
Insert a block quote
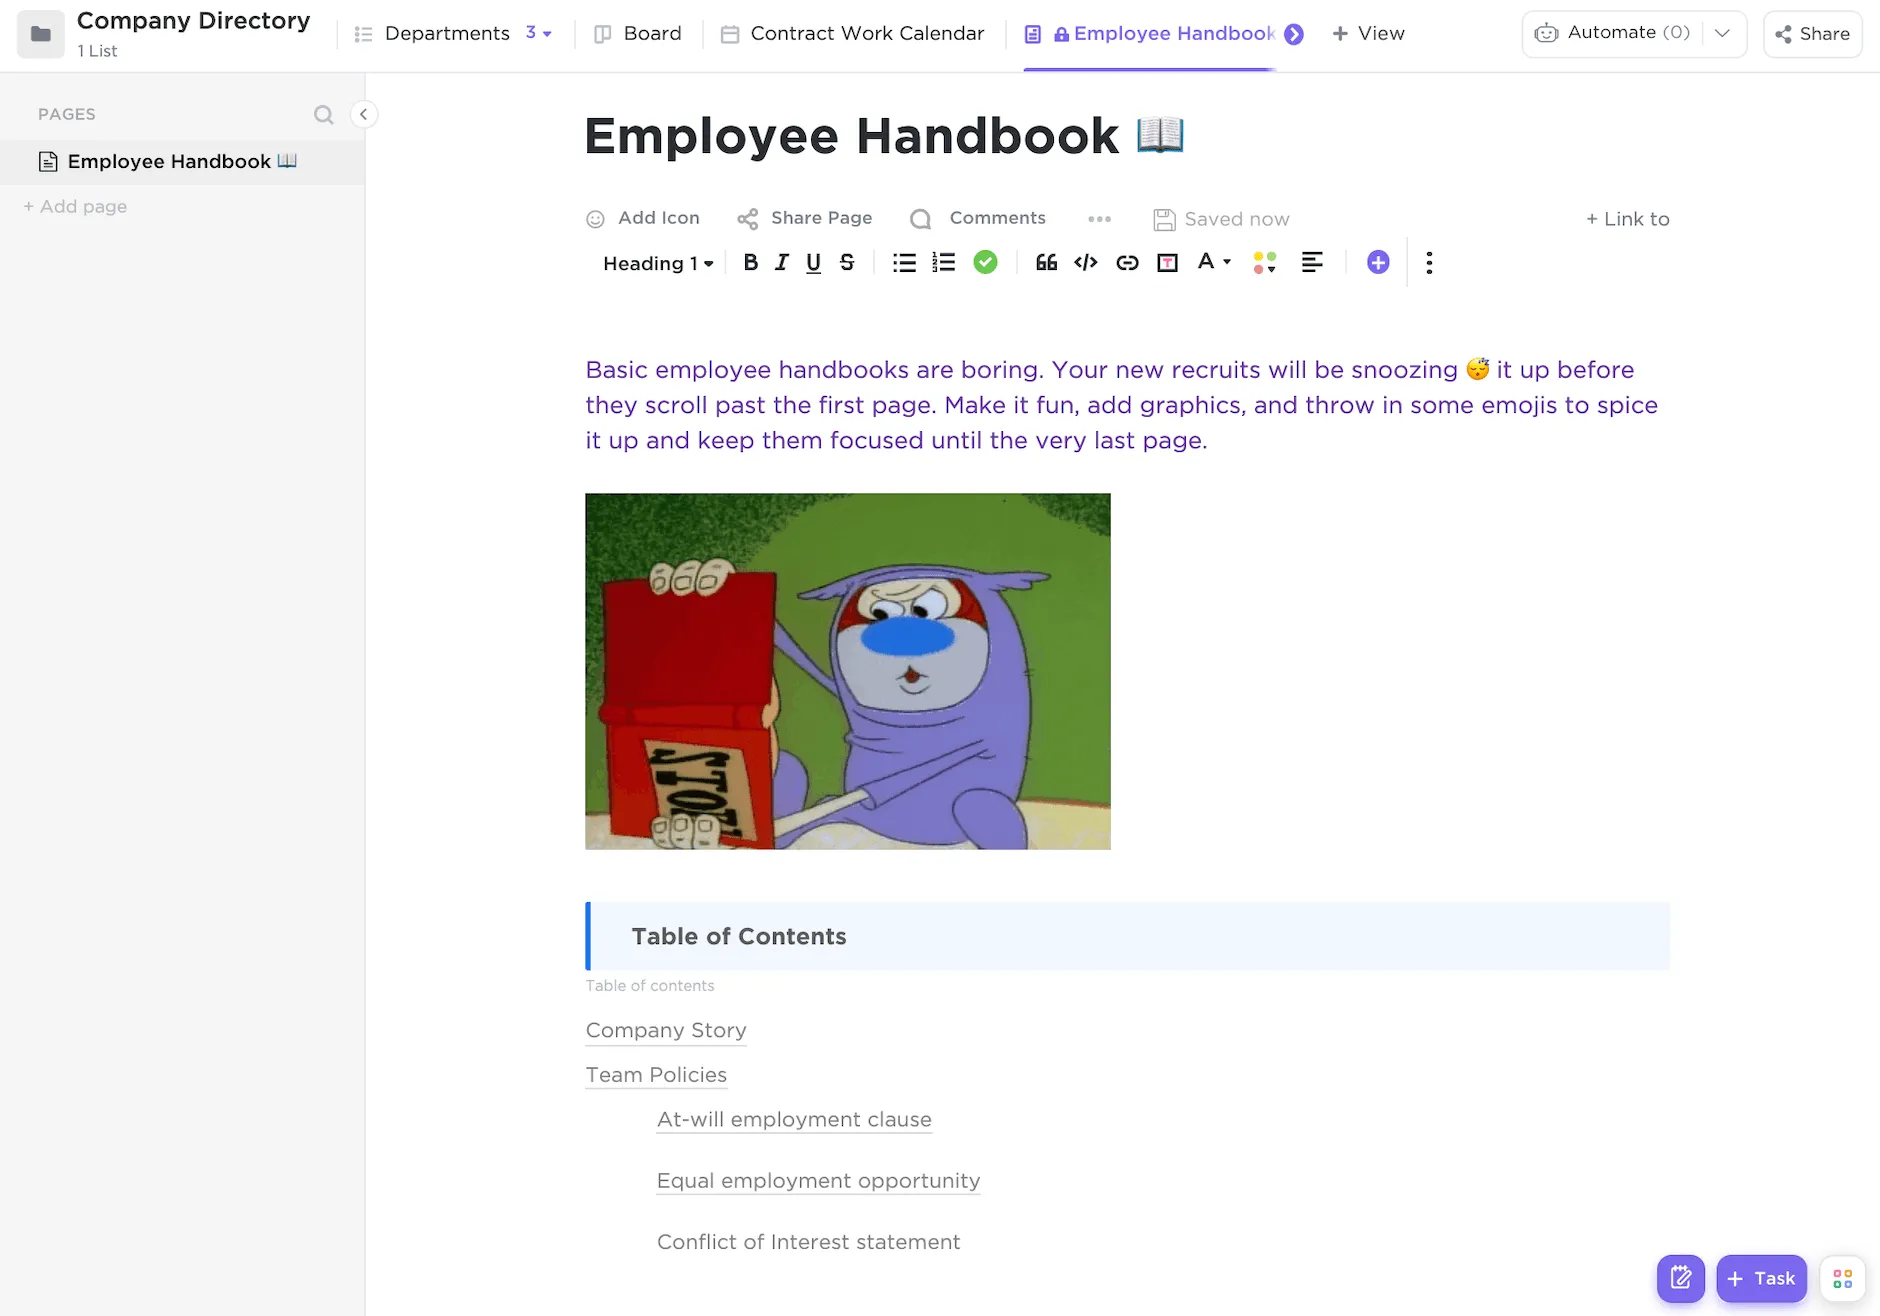1046,263
